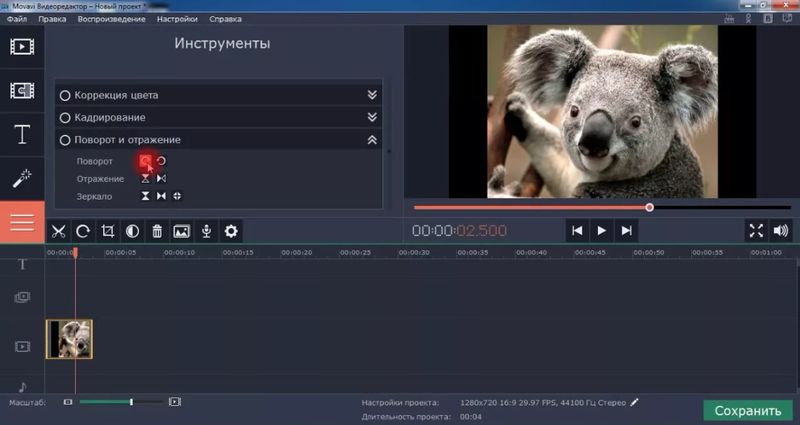Open the Titles tab with T icon
Screen dimensions: 800x425
pyautogui.click(x=22, y=135)
